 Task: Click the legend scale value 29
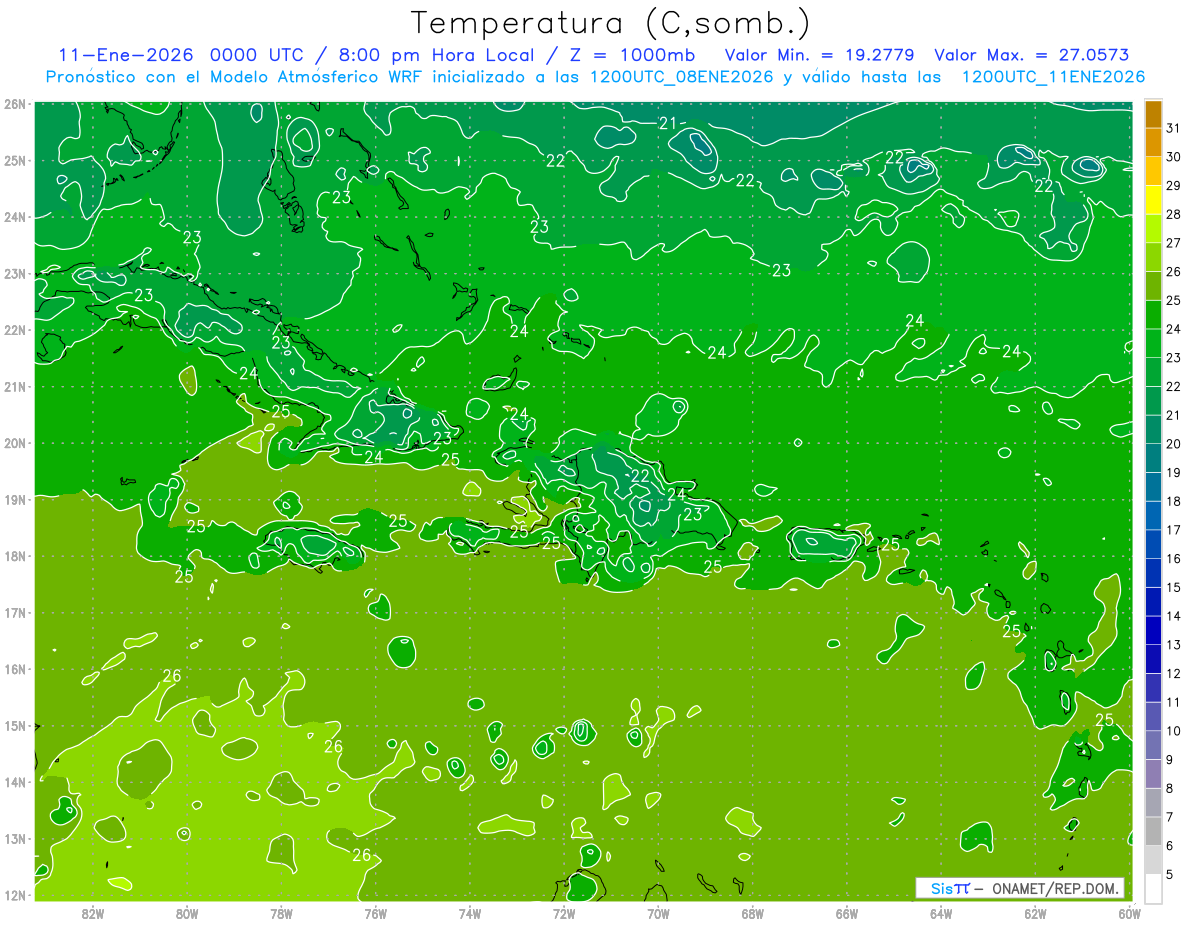1172,186
